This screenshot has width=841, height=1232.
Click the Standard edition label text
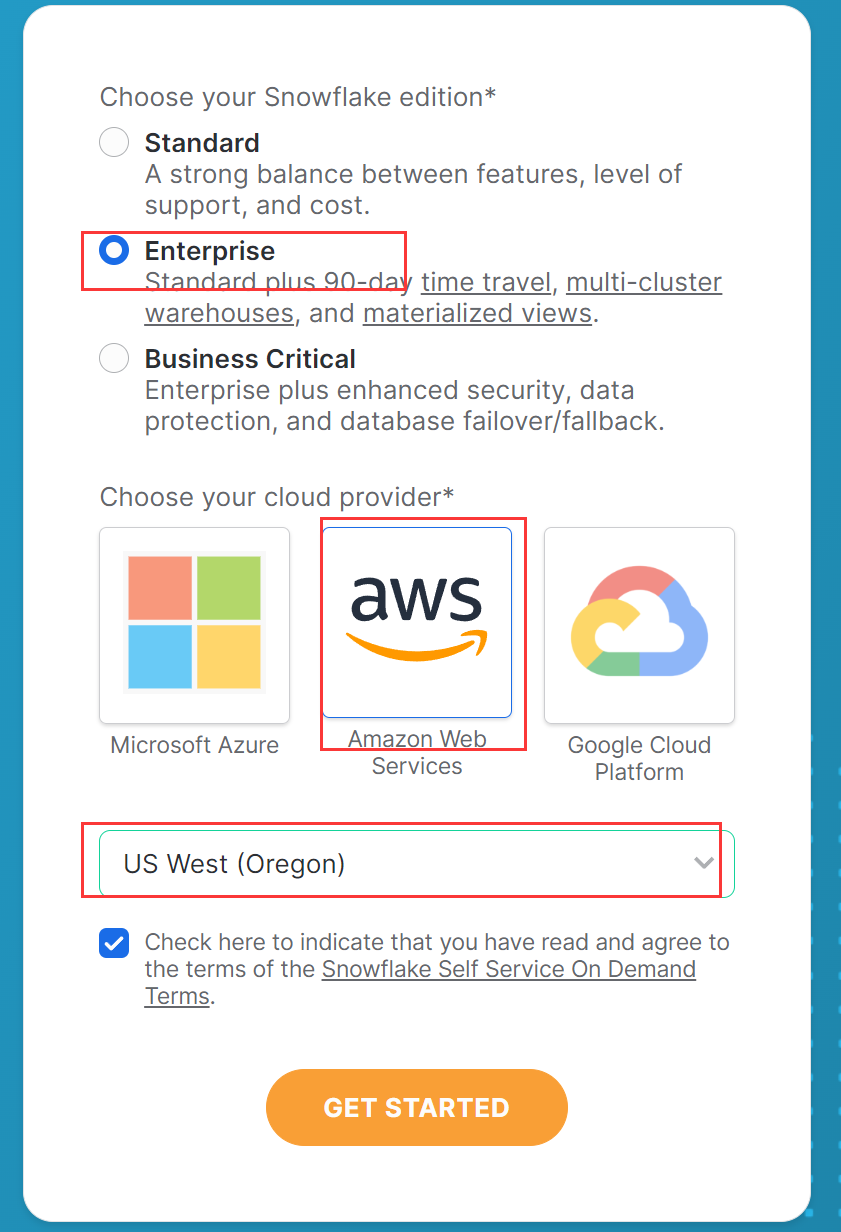[202, 143]
